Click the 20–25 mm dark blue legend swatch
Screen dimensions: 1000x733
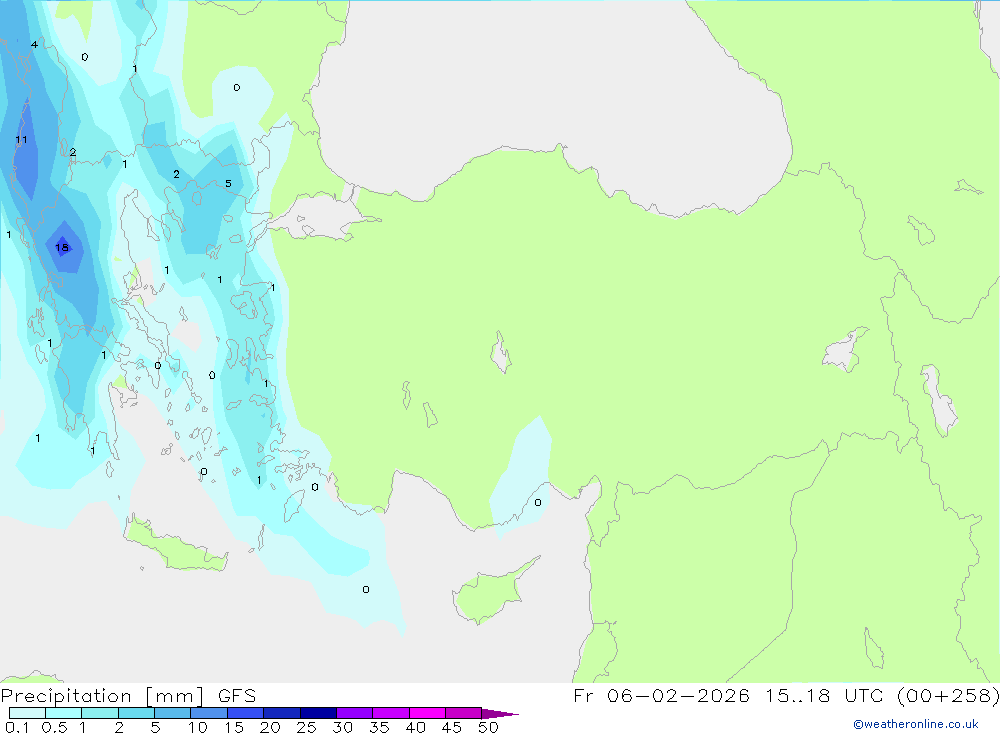click(281, 713)
